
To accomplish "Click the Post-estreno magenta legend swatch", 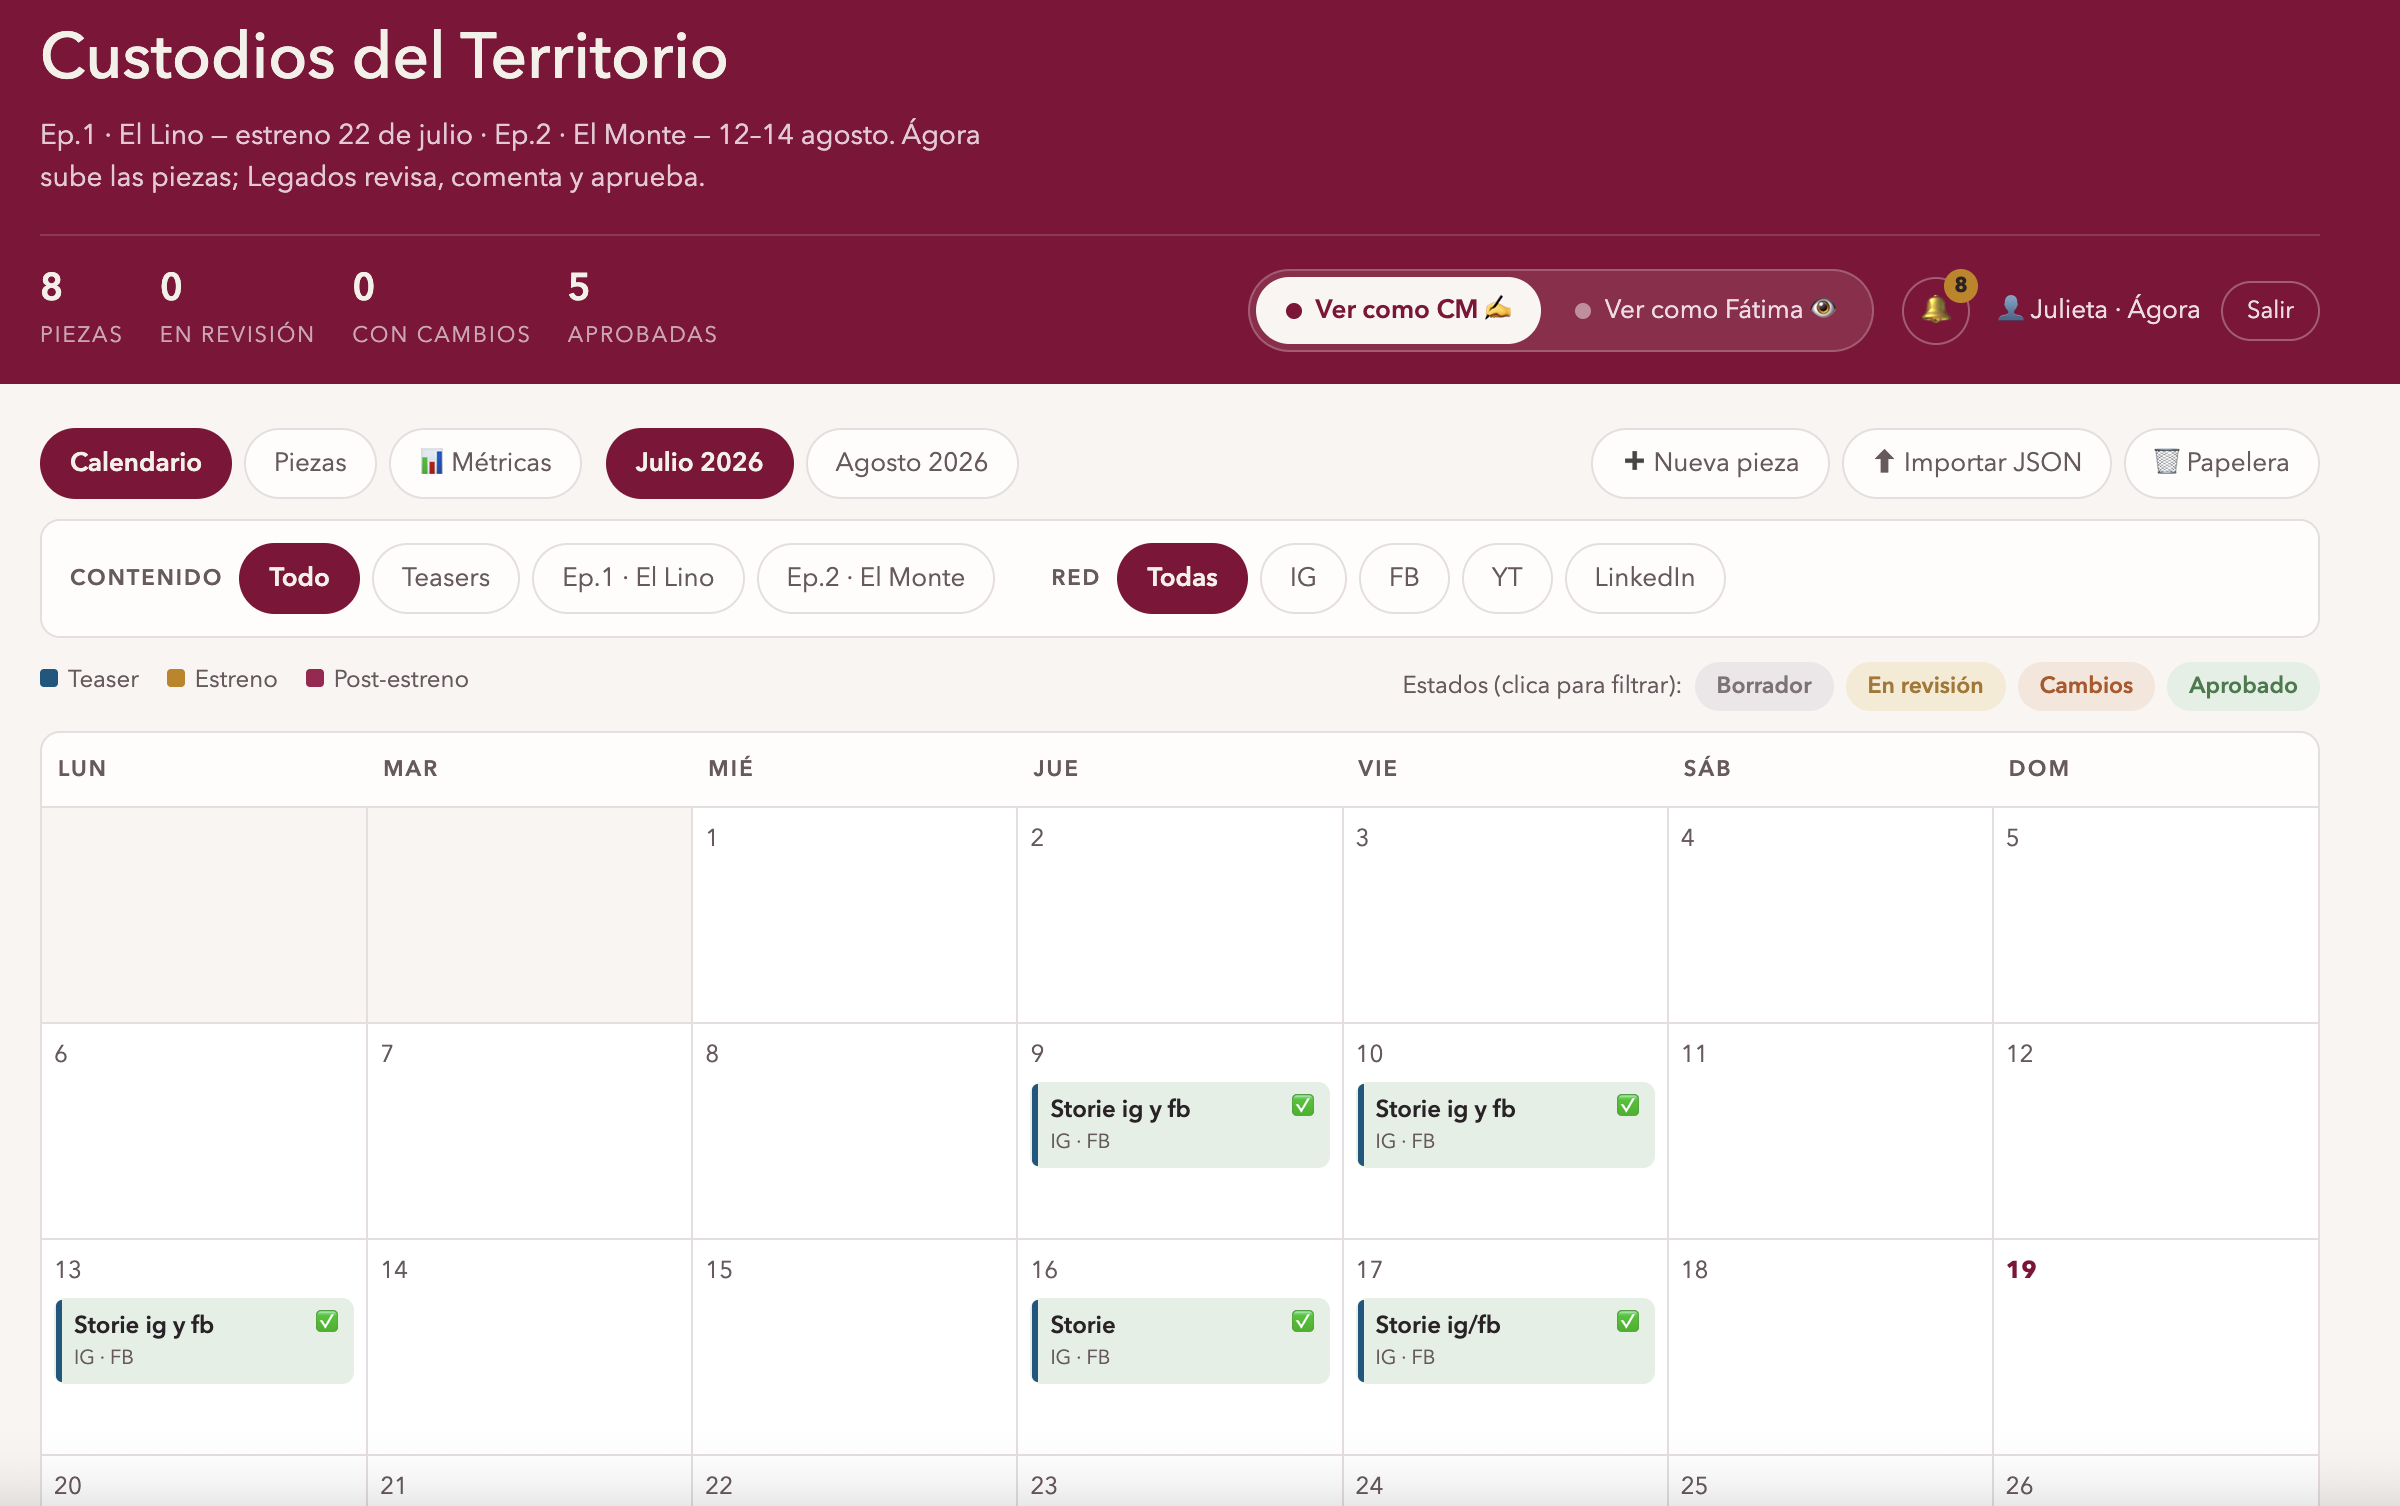I will [315, 678].
